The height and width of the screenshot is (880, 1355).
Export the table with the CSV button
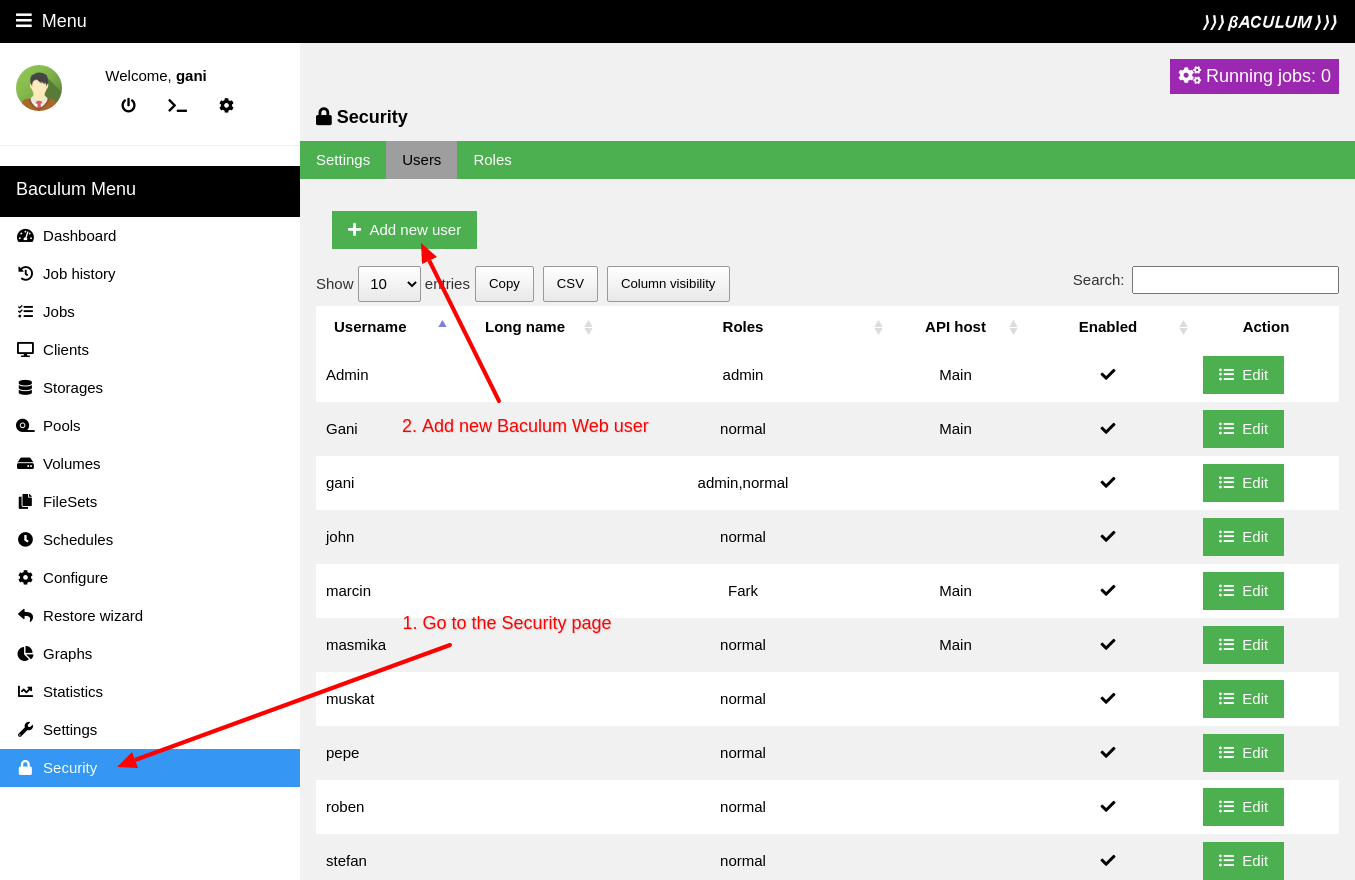pyautogui.click(x=570, y=284)
